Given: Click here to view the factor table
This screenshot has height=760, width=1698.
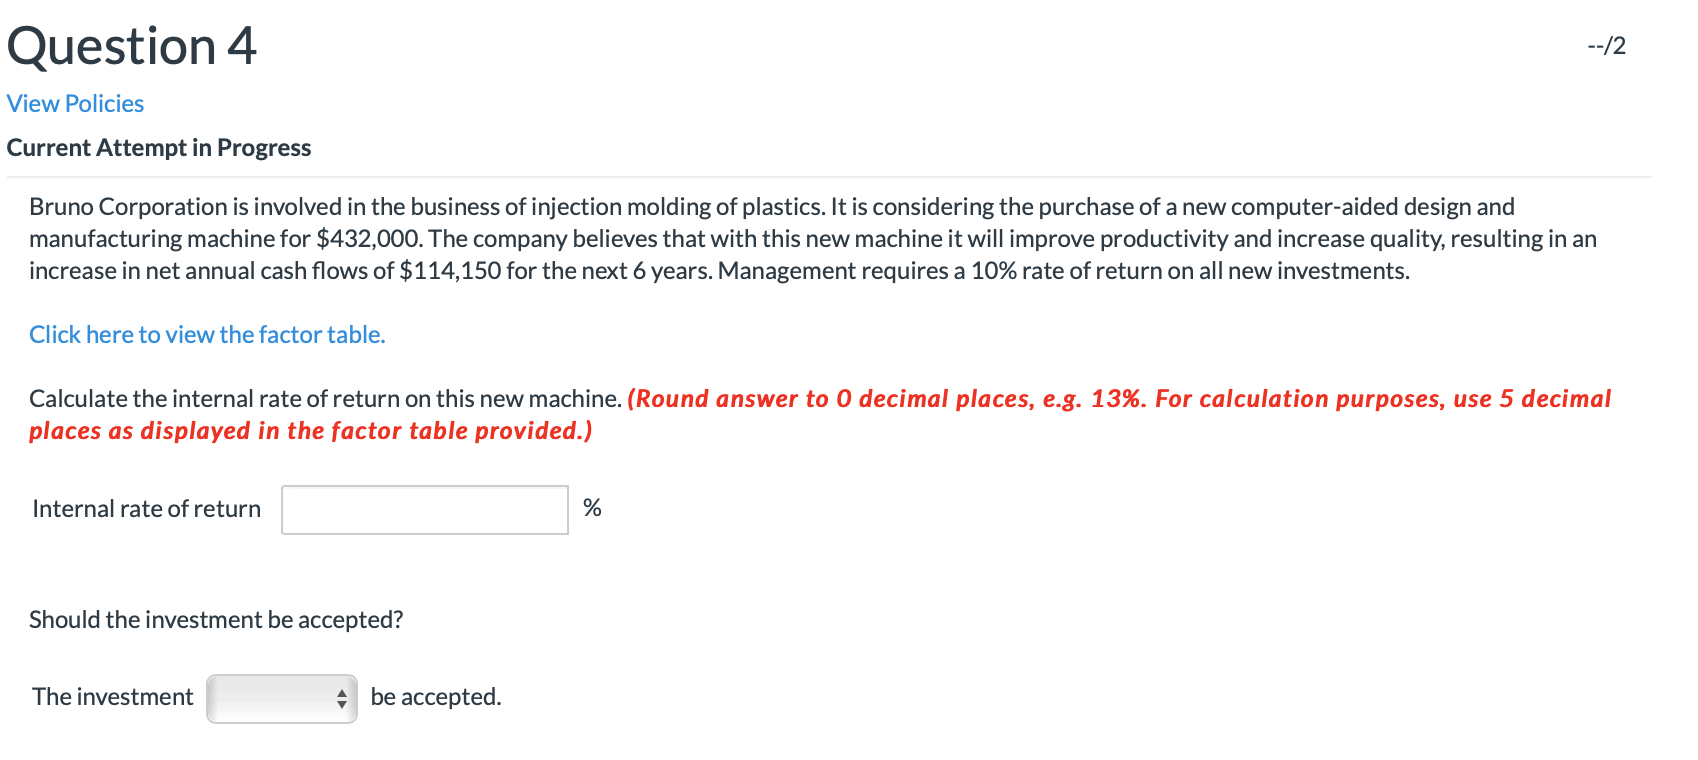Looking at the screenshot, I should tap(206, 334).
